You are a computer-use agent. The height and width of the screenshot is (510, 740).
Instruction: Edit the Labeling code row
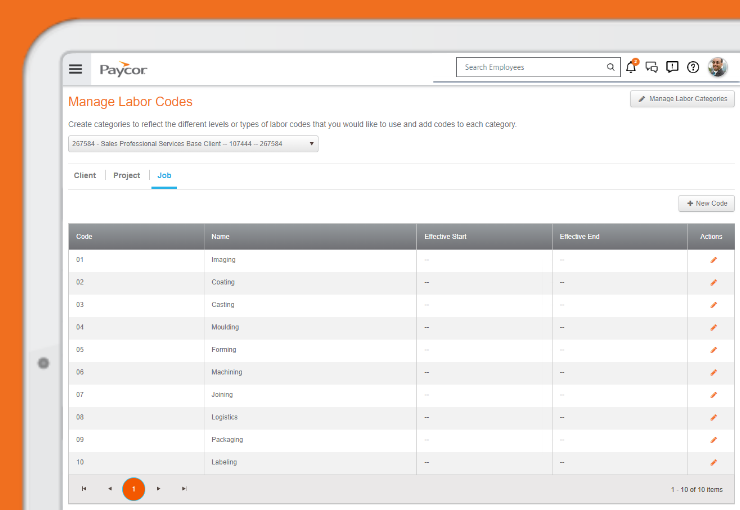(x=714, y=463)
